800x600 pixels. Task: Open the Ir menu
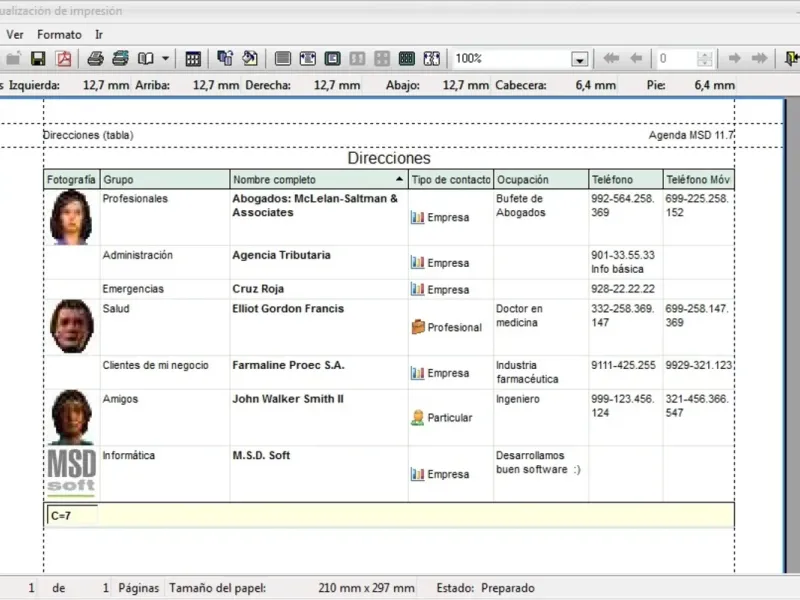pyautogui.click(x=99, y=34)
